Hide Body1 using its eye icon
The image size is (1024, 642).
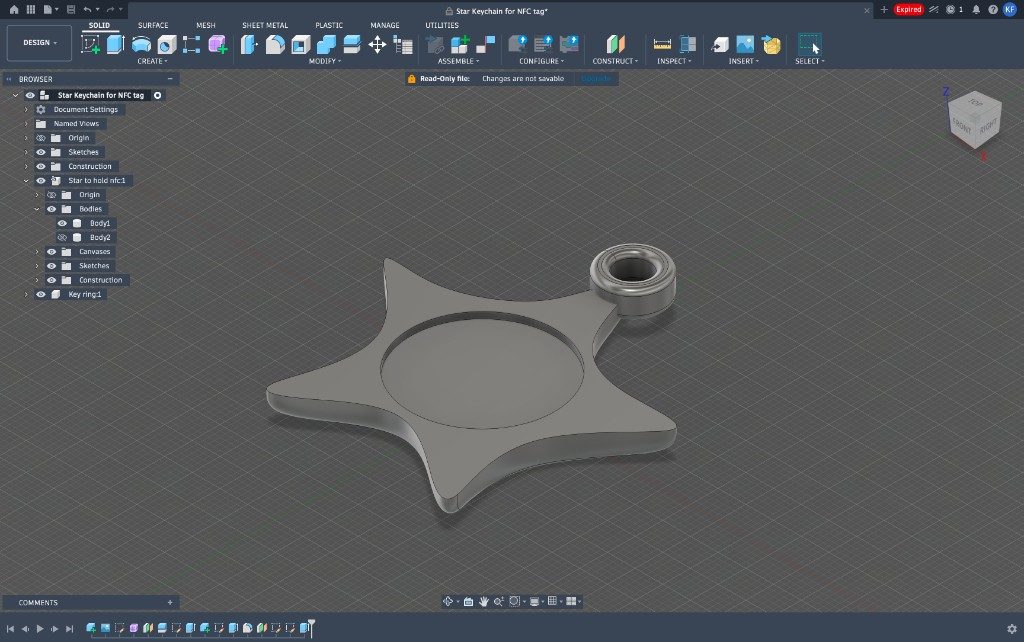pyautogui.click(x=62, y=223)
